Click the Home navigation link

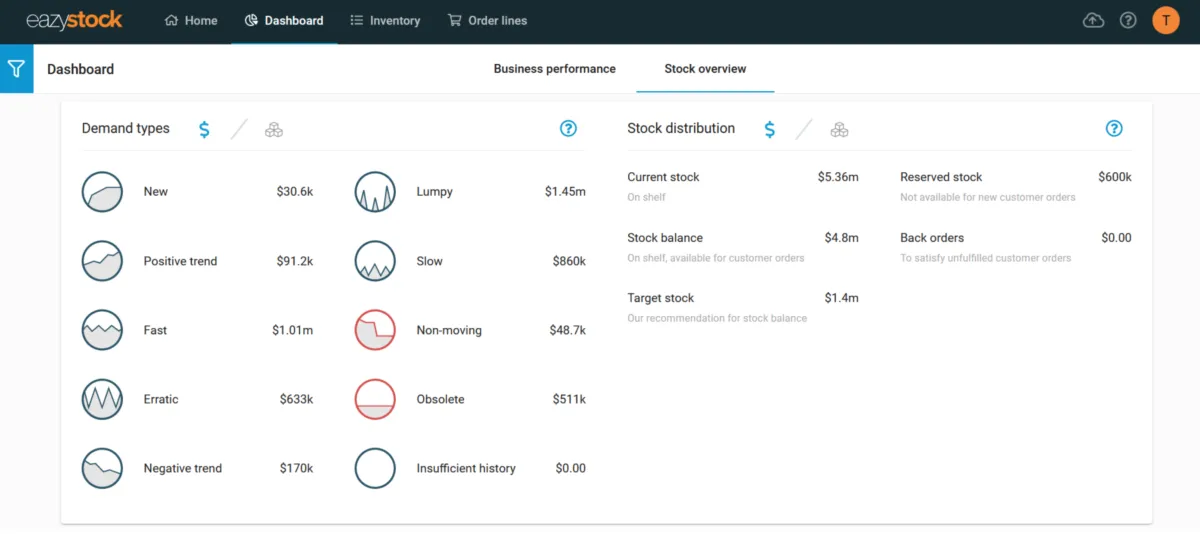point(191,20)
